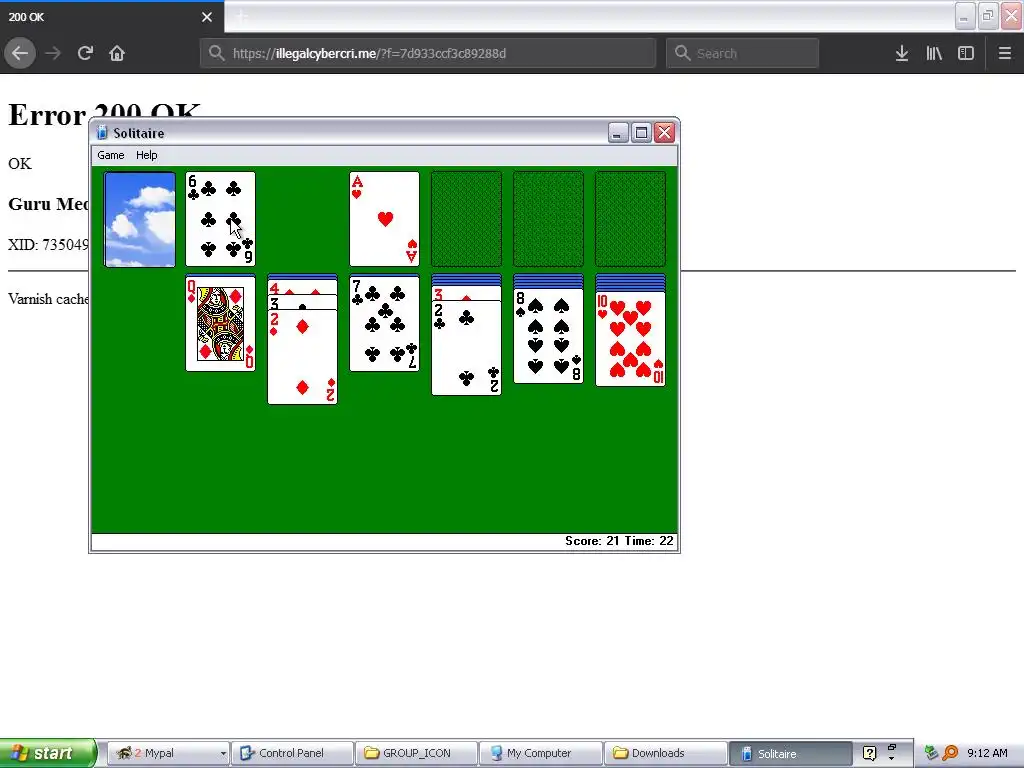This screenshot has height=768, width=1024.
Task: Open the Windows start menu
Action: pos(48,753)
